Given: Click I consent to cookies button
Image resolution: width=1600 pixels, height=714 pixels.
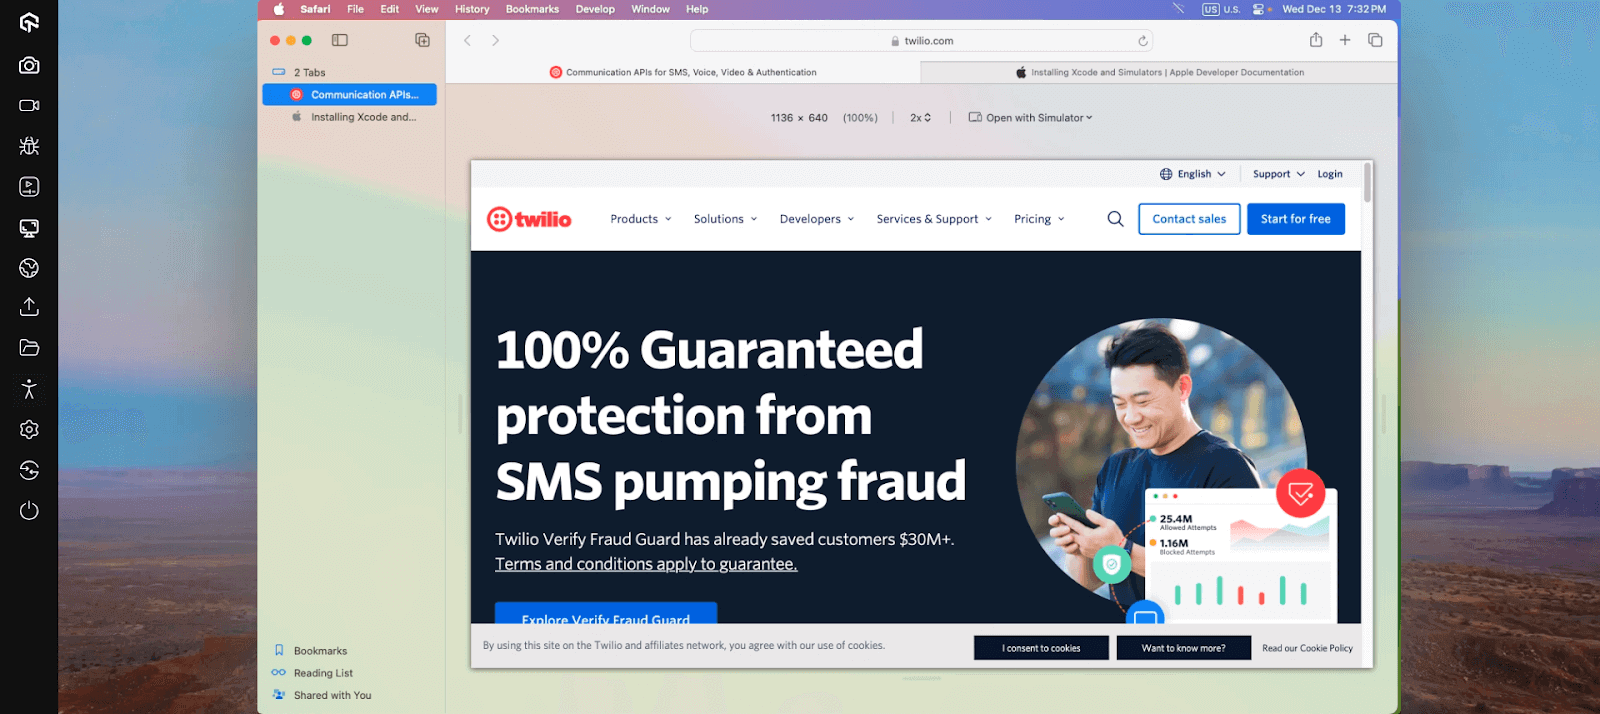Looking at the screenshot, I should pyautogui.click(x=1041, y=648).
